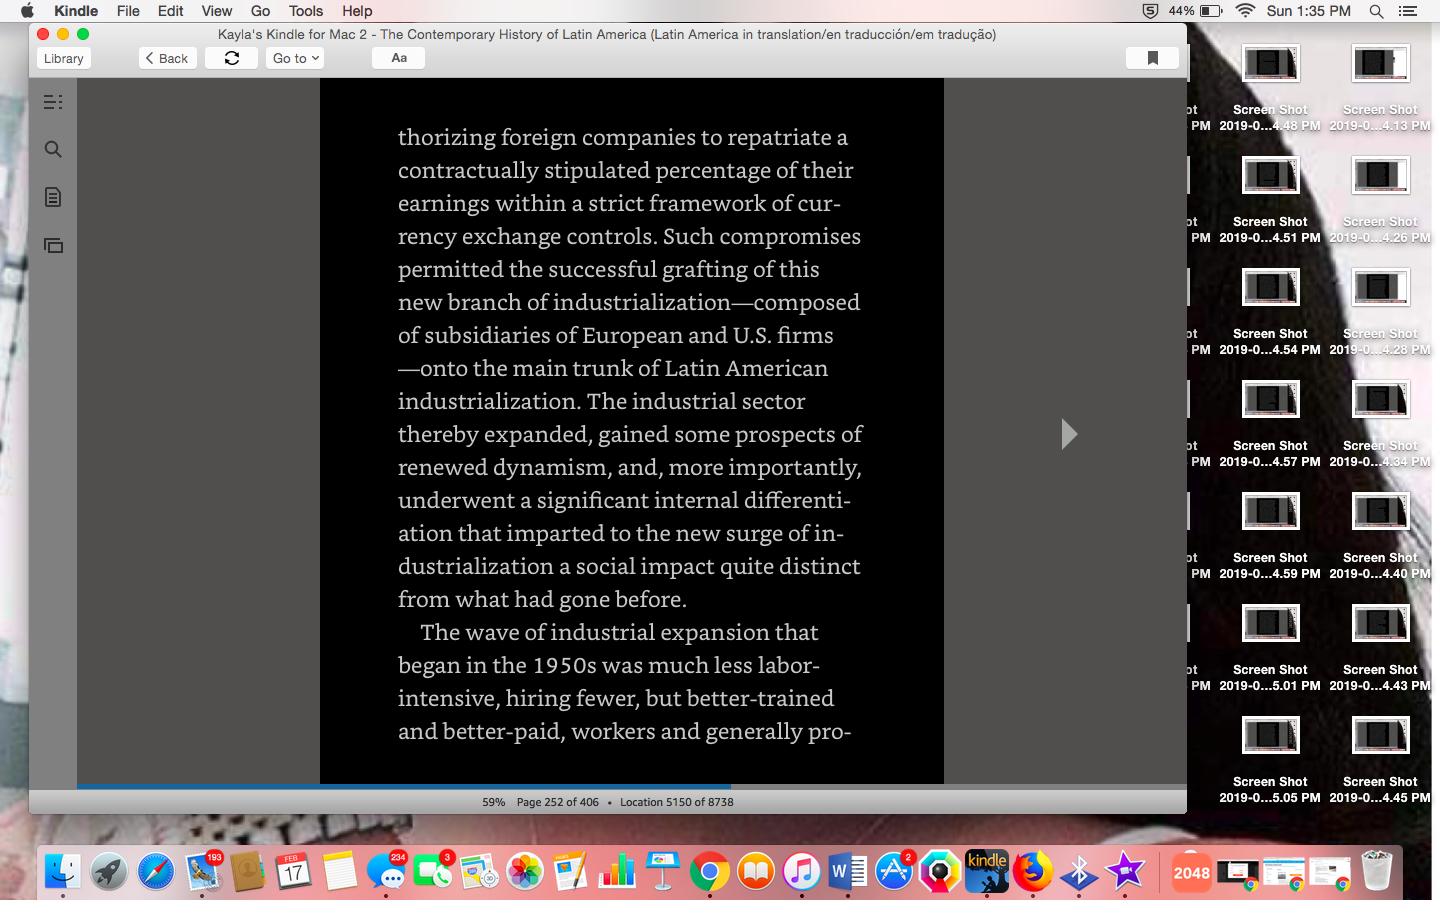Open Keynote from the Dock
1440x900 pixels.
[663, 871]
